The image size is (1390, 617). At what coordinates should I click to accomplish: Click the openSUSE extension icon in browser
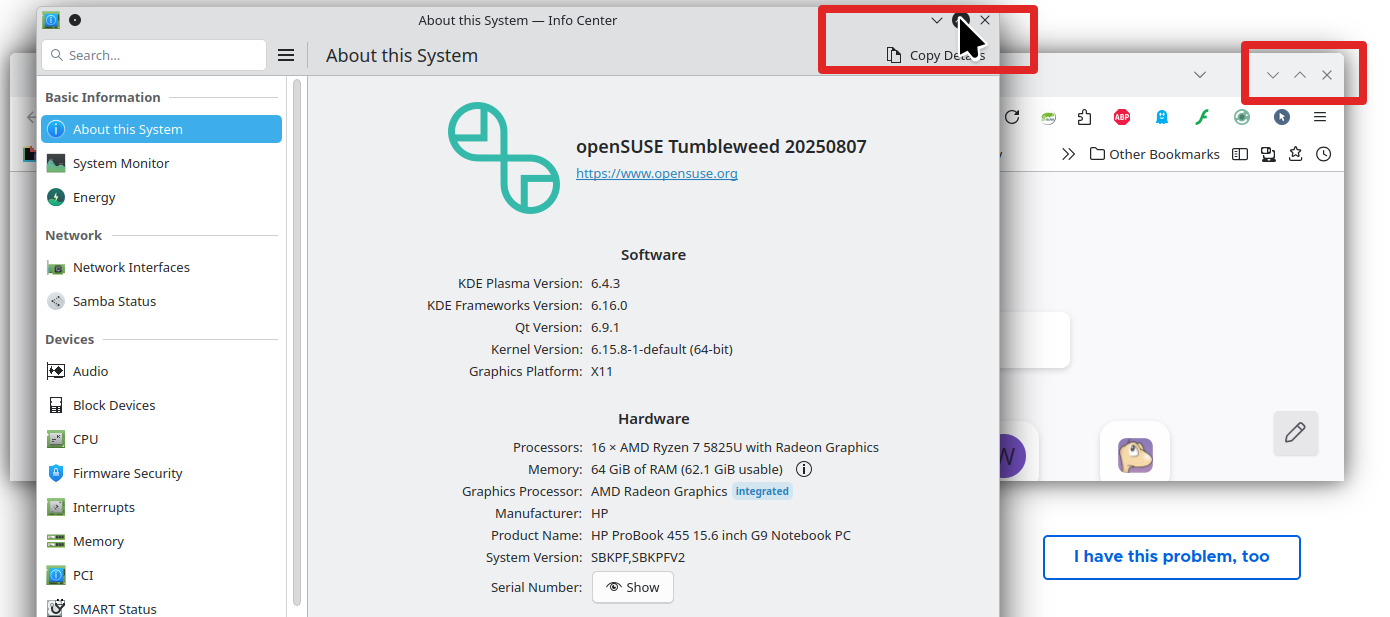[x=1048, y=117]
